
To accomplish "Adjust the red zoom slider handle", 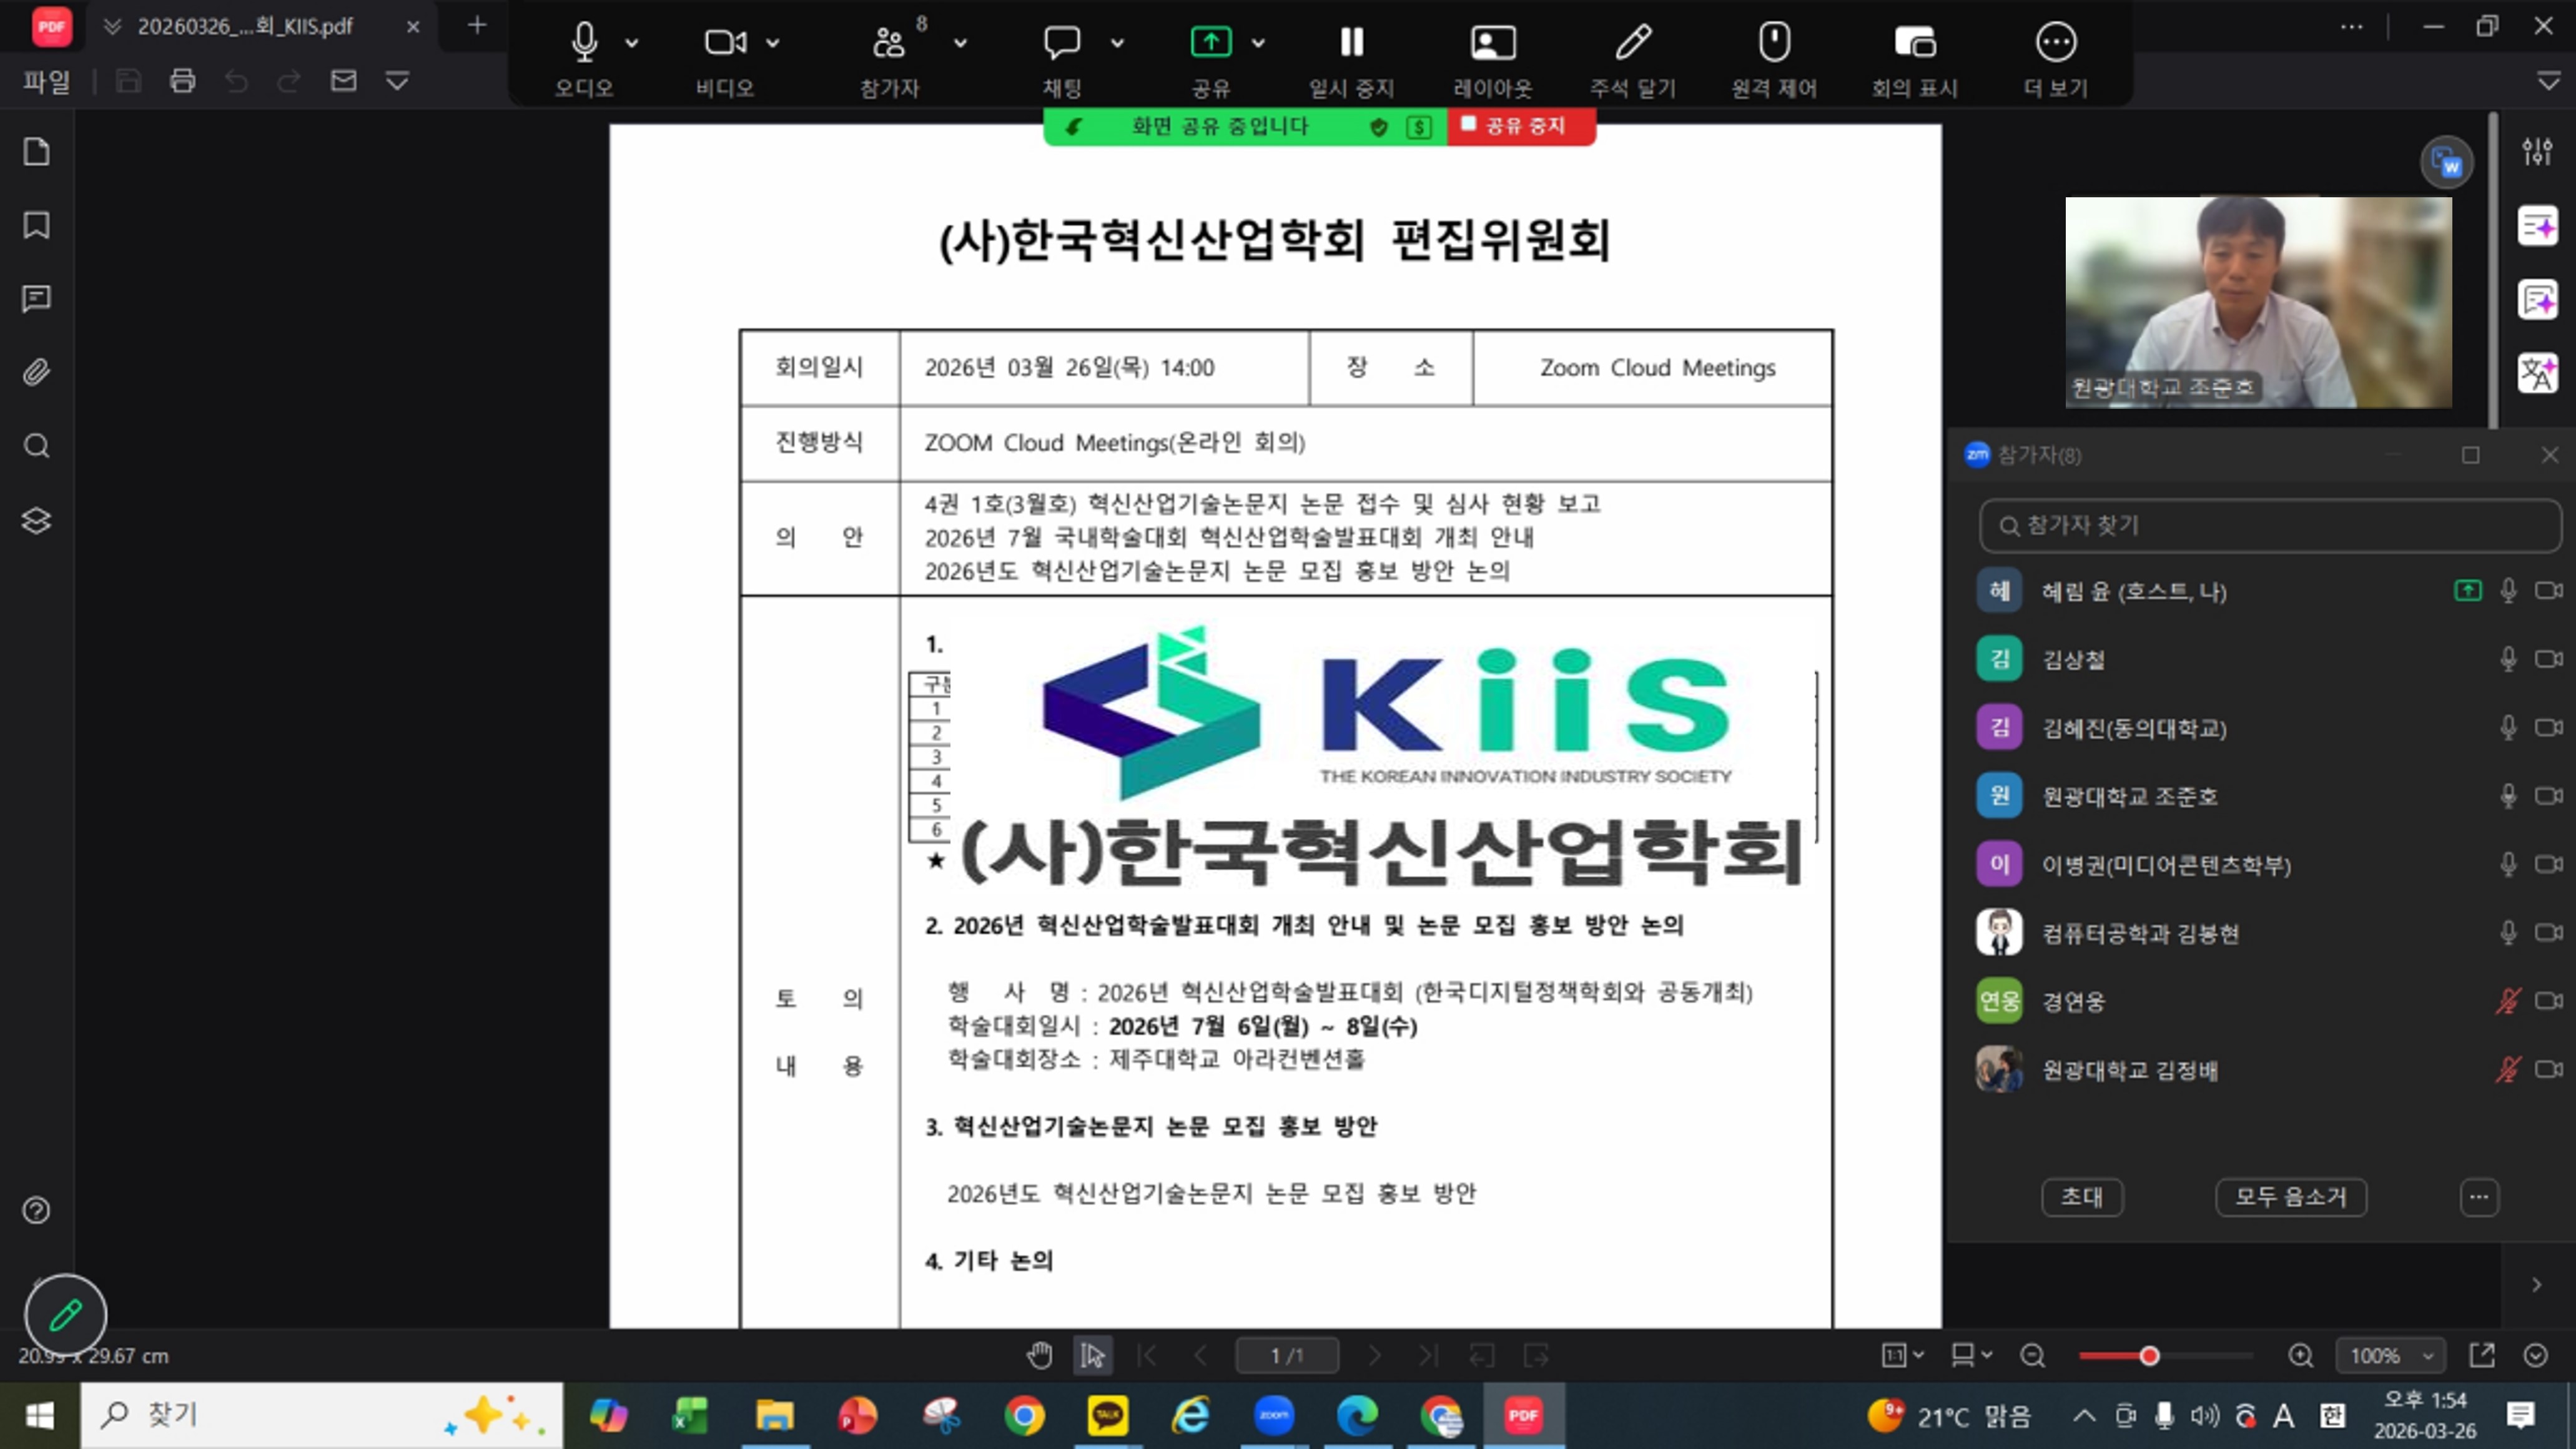I will [x=2149, y=1356].
